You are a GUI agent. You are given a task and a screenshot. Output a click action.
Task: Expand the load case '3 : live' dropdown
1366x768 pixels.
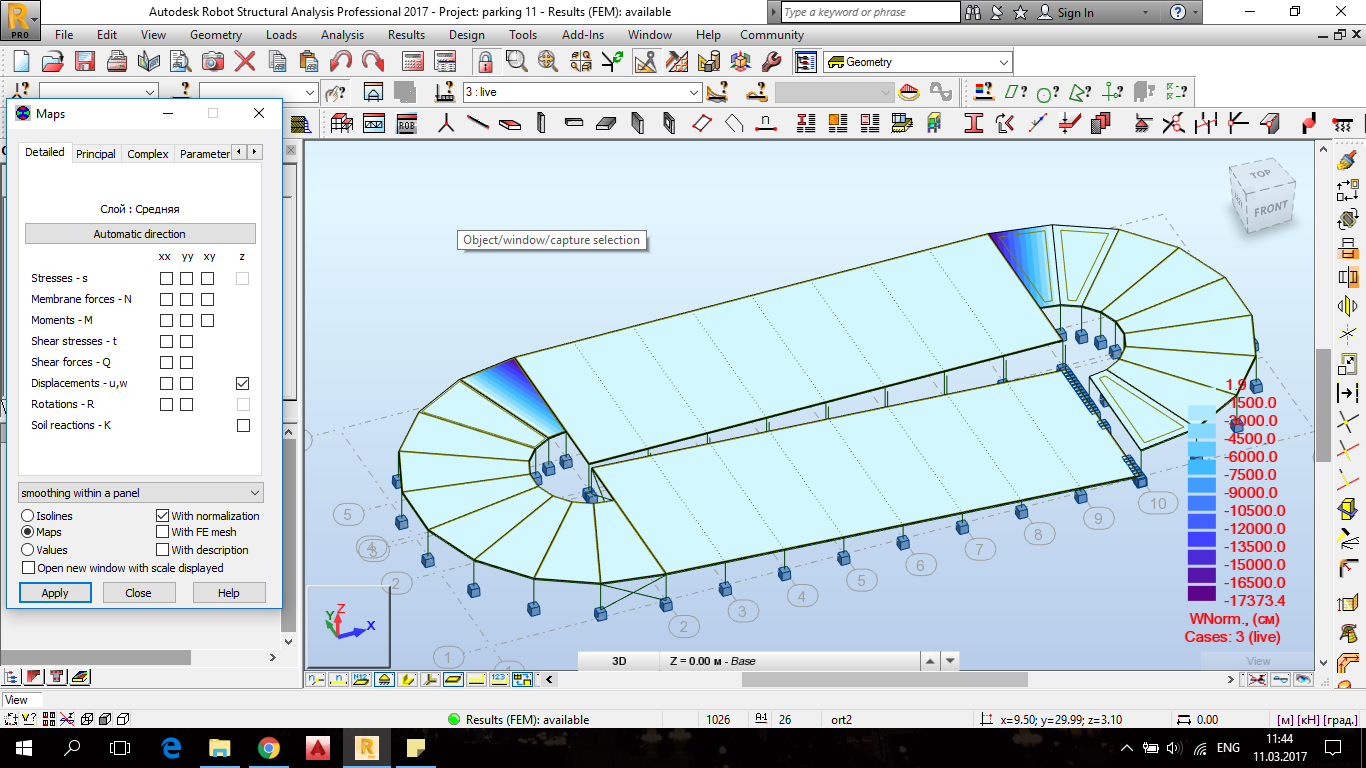pos(694,92)
